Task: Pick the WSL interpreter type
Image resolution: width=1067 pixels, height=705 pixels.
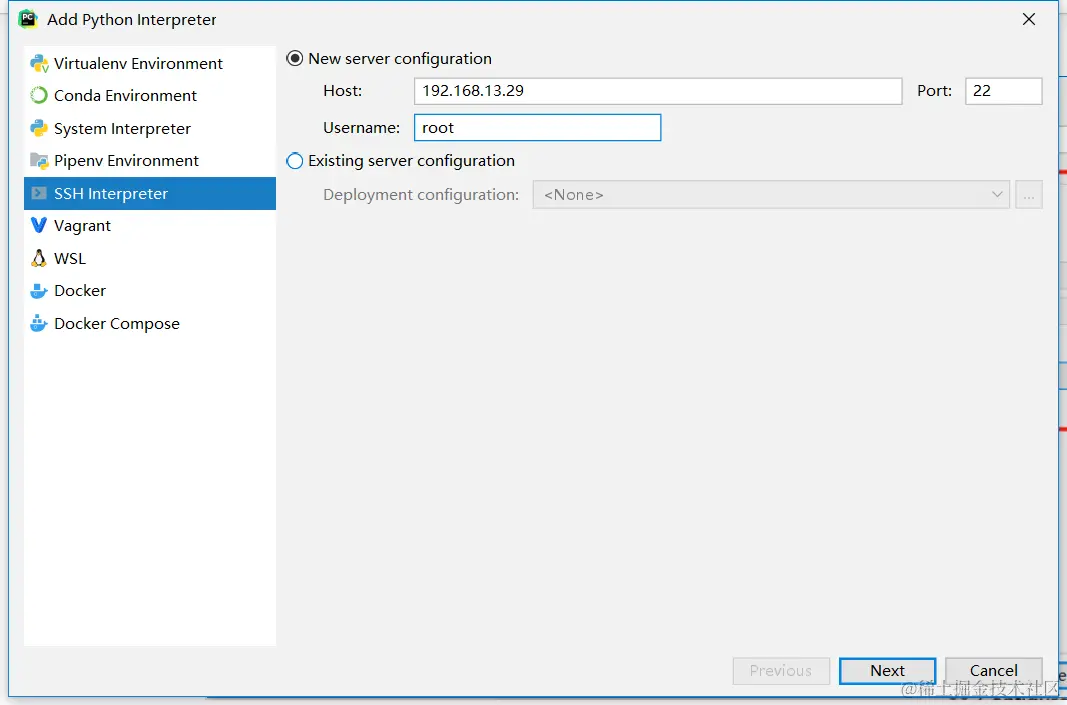Action: [x=150, y=258]
